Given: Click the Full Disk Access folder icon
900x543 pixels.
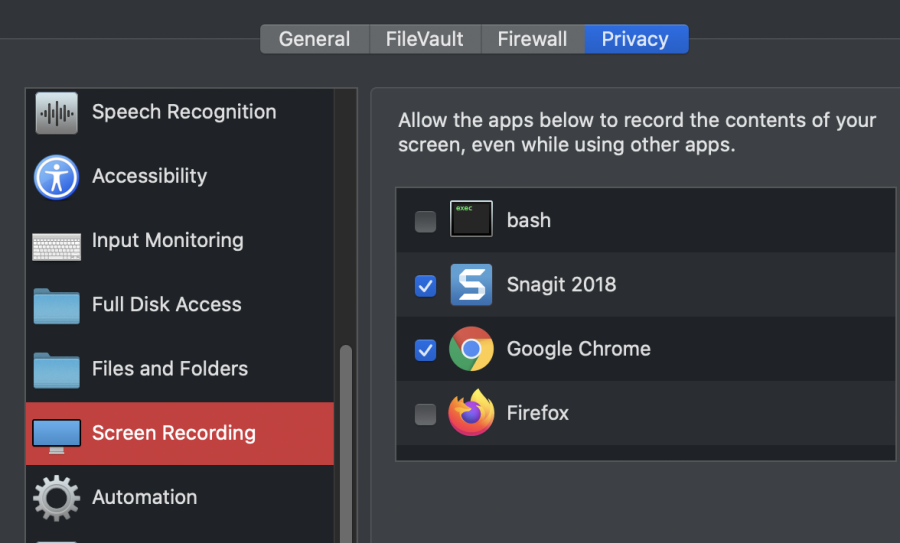Looking at the screenshot, I should [56, 306].
